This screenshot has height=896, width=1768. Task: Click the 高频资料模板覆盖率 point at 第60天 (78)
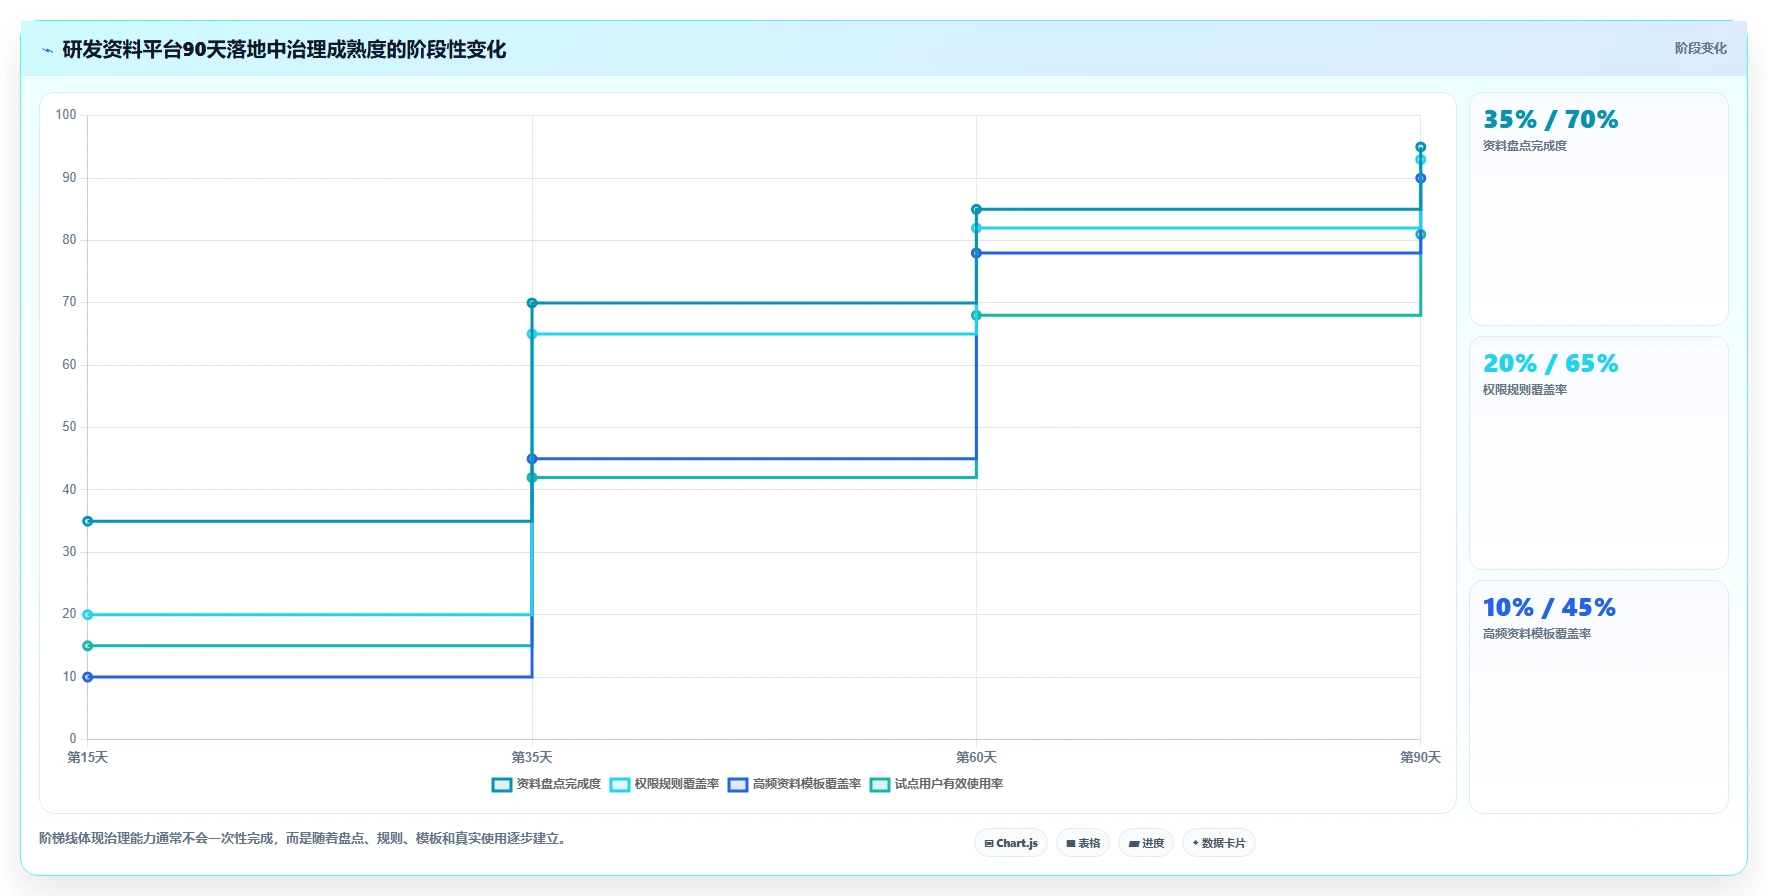coord(976,253)
